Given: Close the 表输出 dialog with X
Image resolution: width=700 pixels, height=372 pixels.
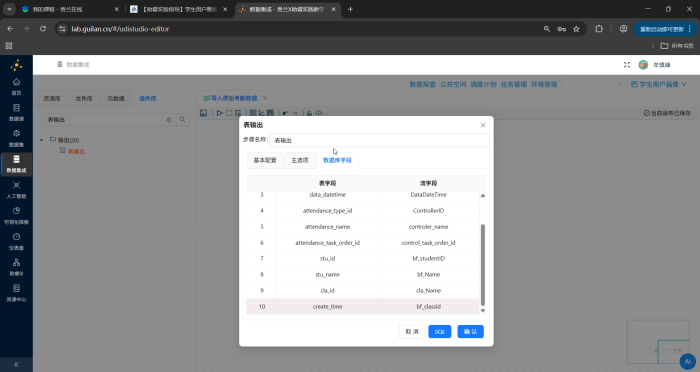Looking at the screenshot, I should 483,125.
